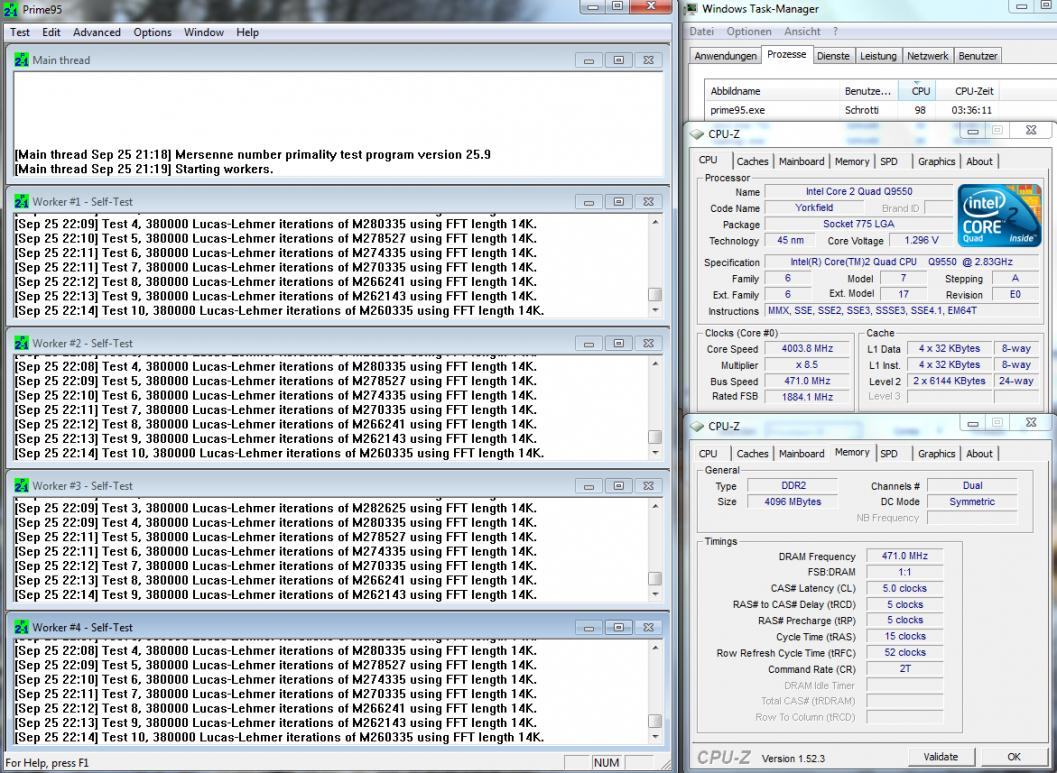Click Worker #3 scrollbar down arrow
The image size is (1057, 773).
[655, 594]
